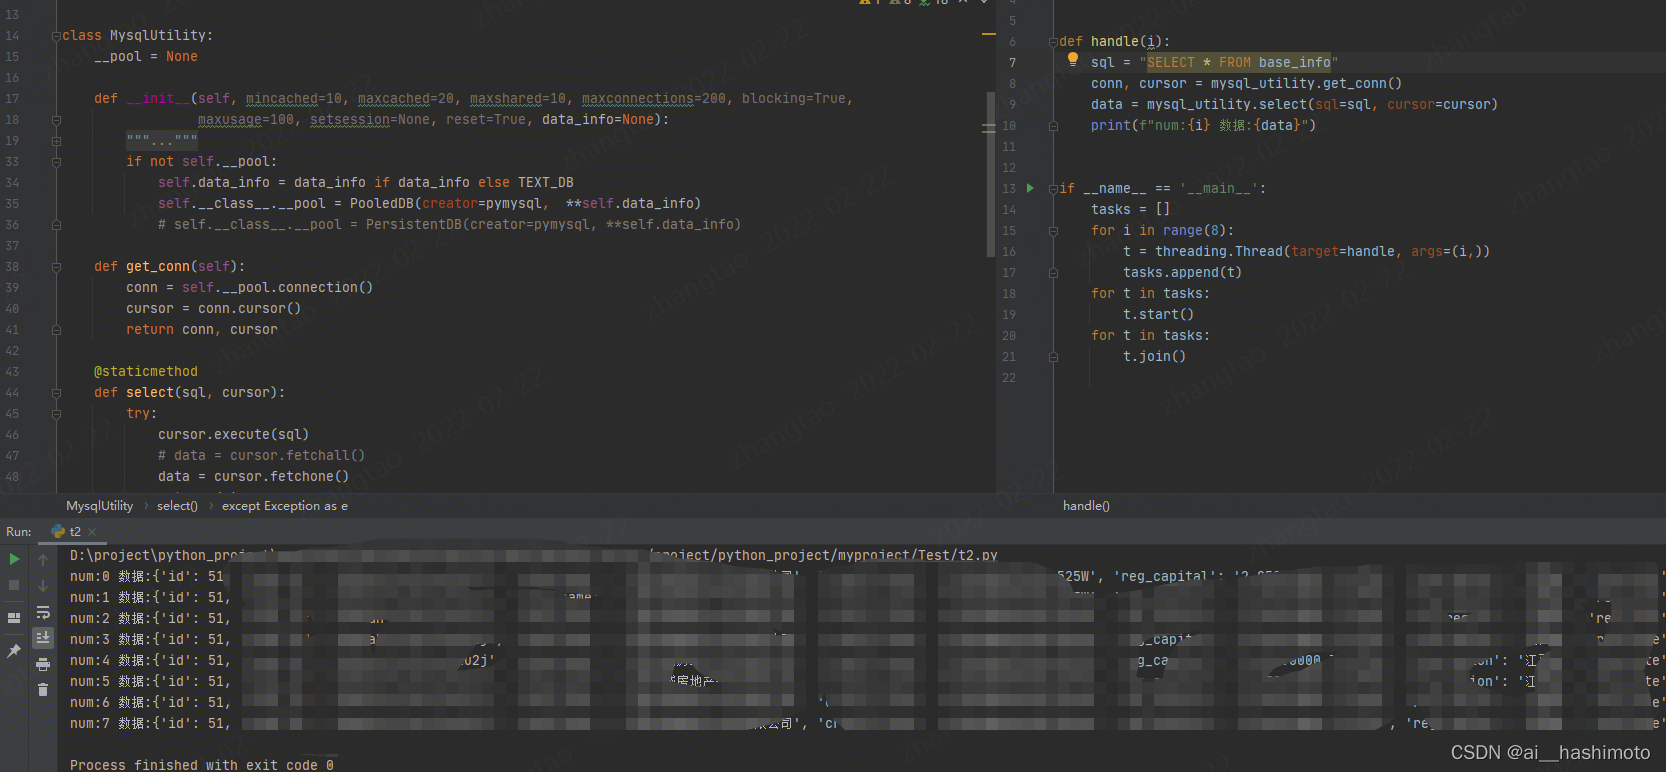
Task: Click 'threading.Thread' in right editor
Action: 1218,252
